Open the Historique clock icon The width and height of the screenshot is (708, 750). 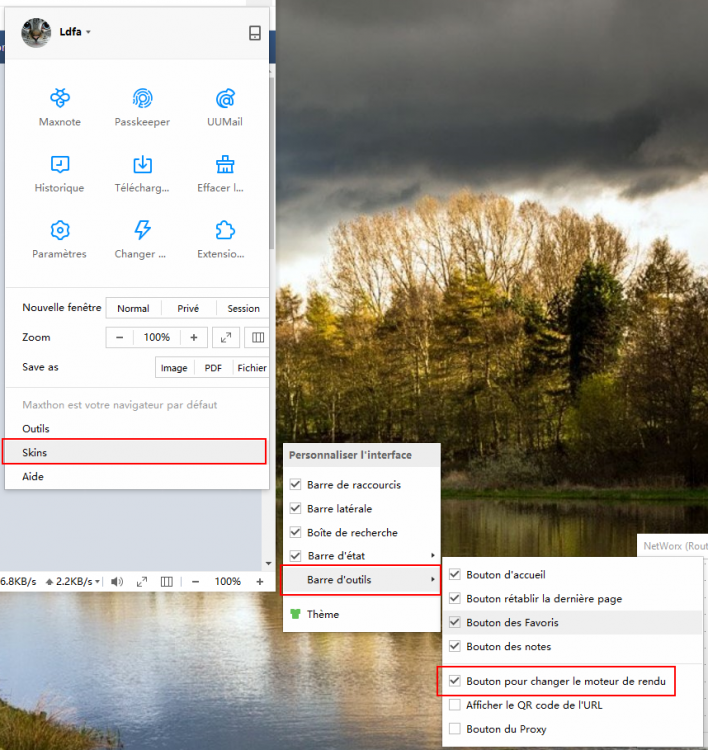point(59,165)
